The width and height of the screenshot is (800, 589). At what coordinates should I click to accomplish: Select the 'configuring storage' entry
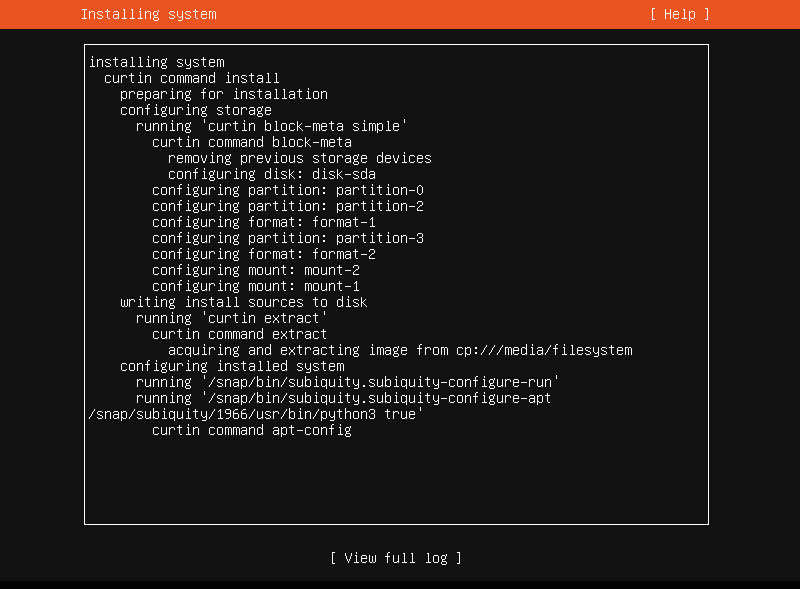[x=196, y=110]
